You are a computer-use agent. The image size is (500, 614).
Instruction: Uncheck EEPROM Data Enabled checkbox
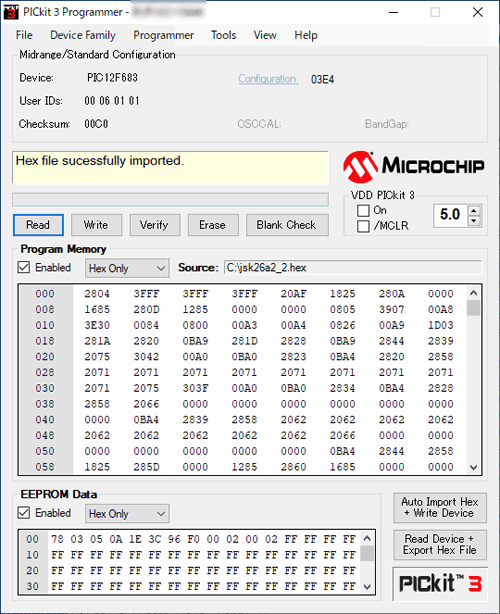click(x=24, y=513)
